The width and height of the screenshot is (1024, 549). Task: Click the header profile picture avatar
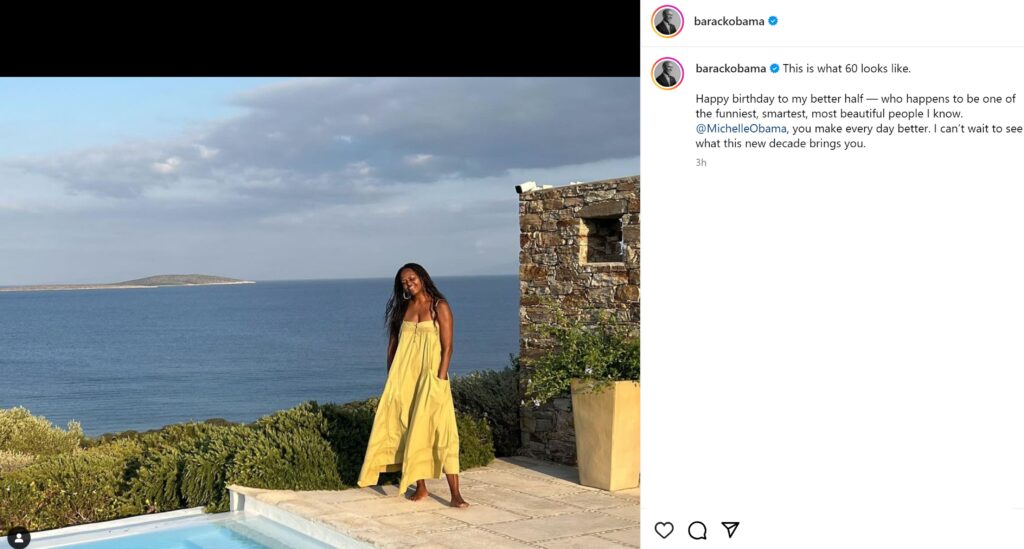(x=667, y=22)
